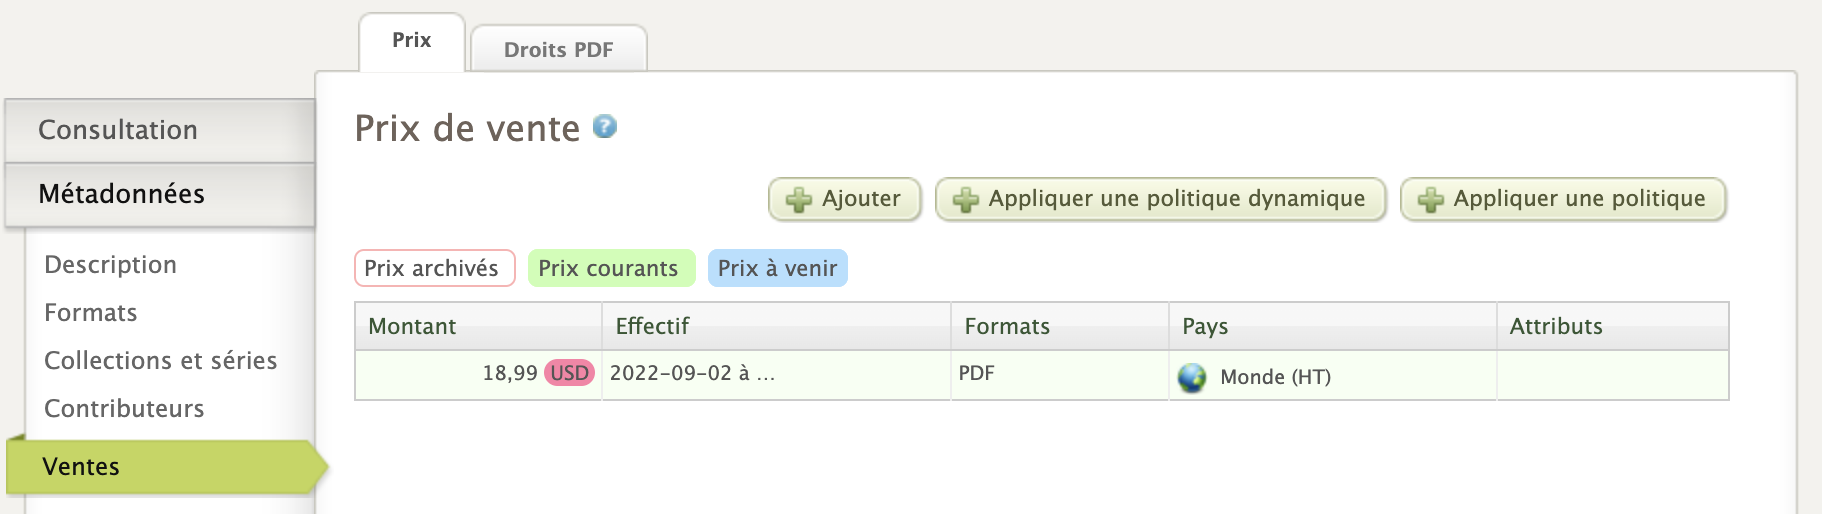
Task: Select the Ventes sidebar item
Action: 81,467
